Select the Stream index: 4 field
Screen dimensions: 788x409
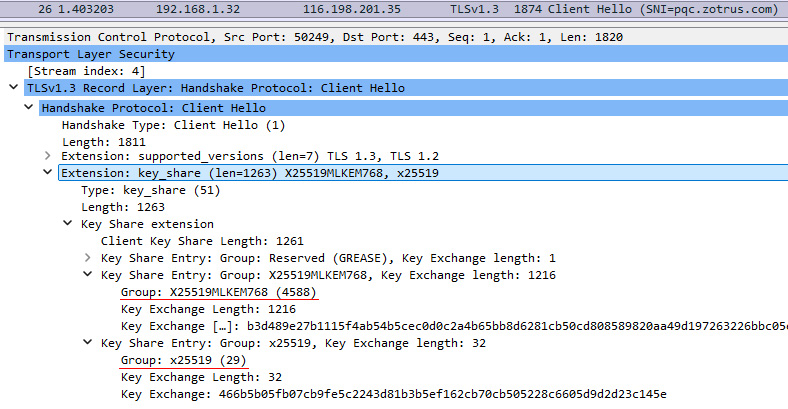pos(75,72)
